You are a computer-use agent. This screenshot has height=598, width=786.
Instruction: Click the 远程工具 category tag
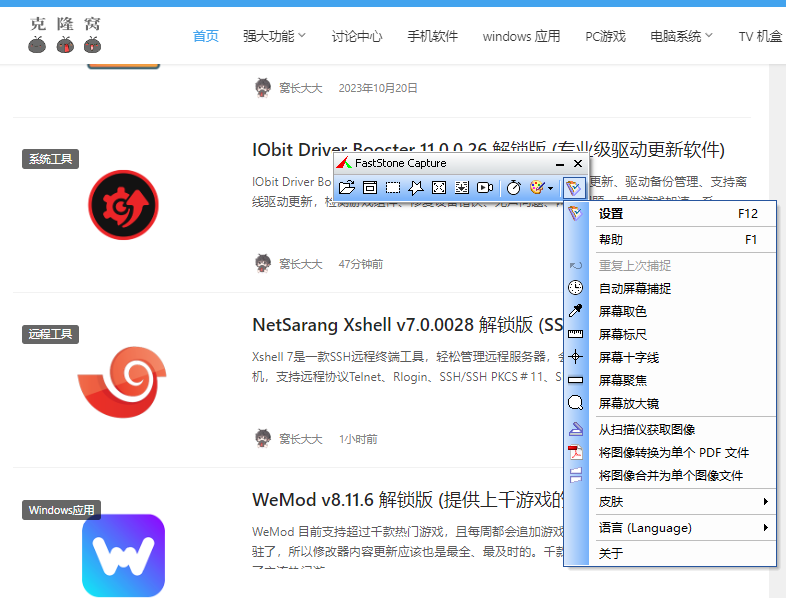coord(50,334)
